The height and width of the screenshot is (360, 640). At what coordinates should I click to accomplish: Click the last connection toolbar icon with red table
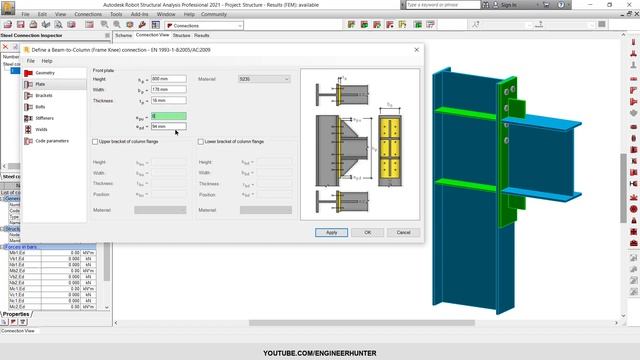[430, 25]
